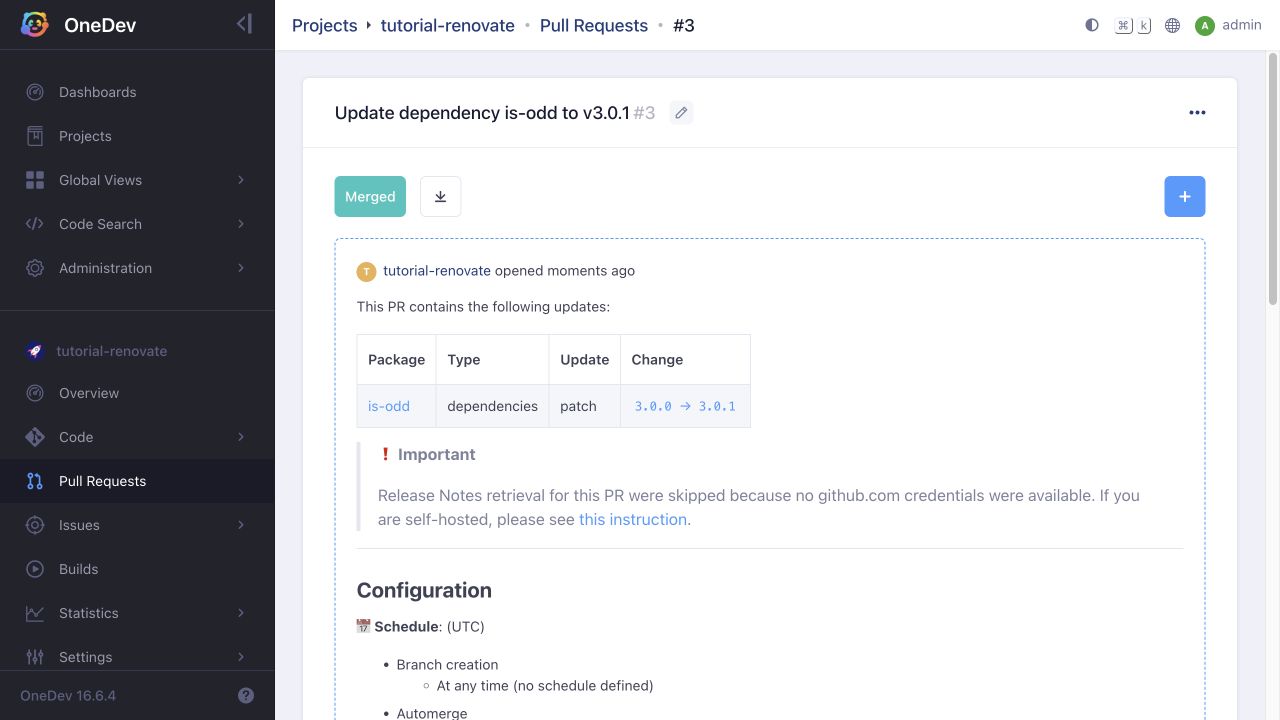The width and height of the screenshot is (1280, 720).
Task: Select the Pull Requests menu item
Action: coord(137,481)
